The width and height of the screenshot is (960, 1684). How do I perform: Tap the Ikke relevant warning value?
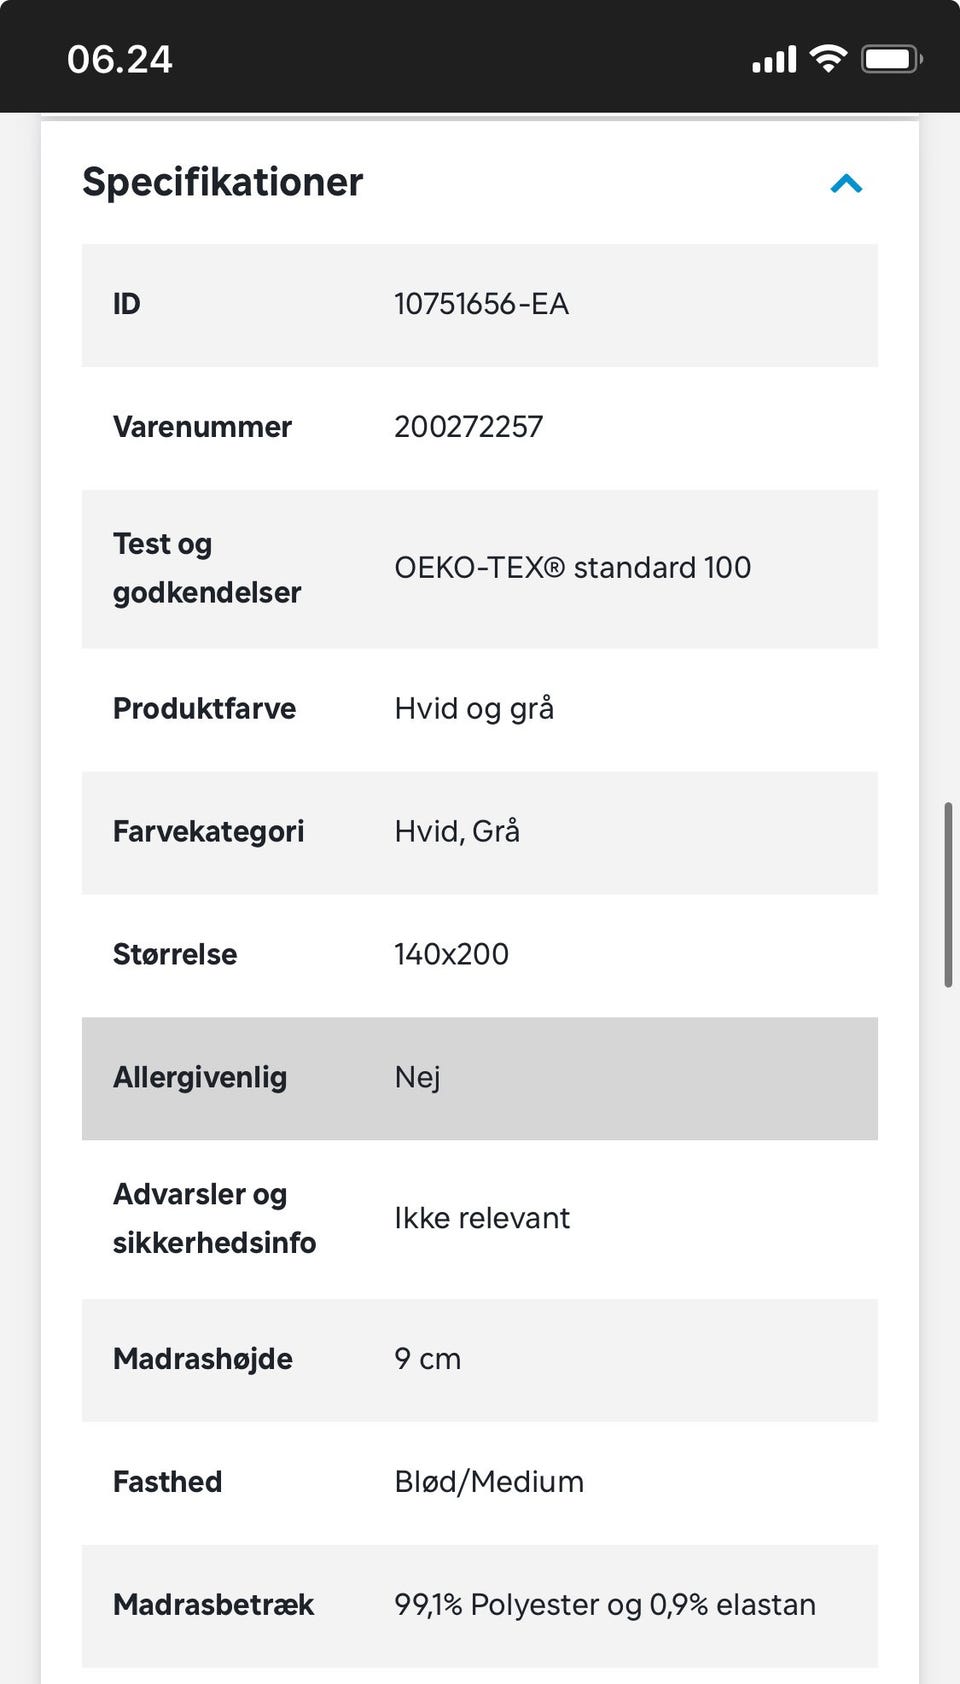pos(482,1218)
